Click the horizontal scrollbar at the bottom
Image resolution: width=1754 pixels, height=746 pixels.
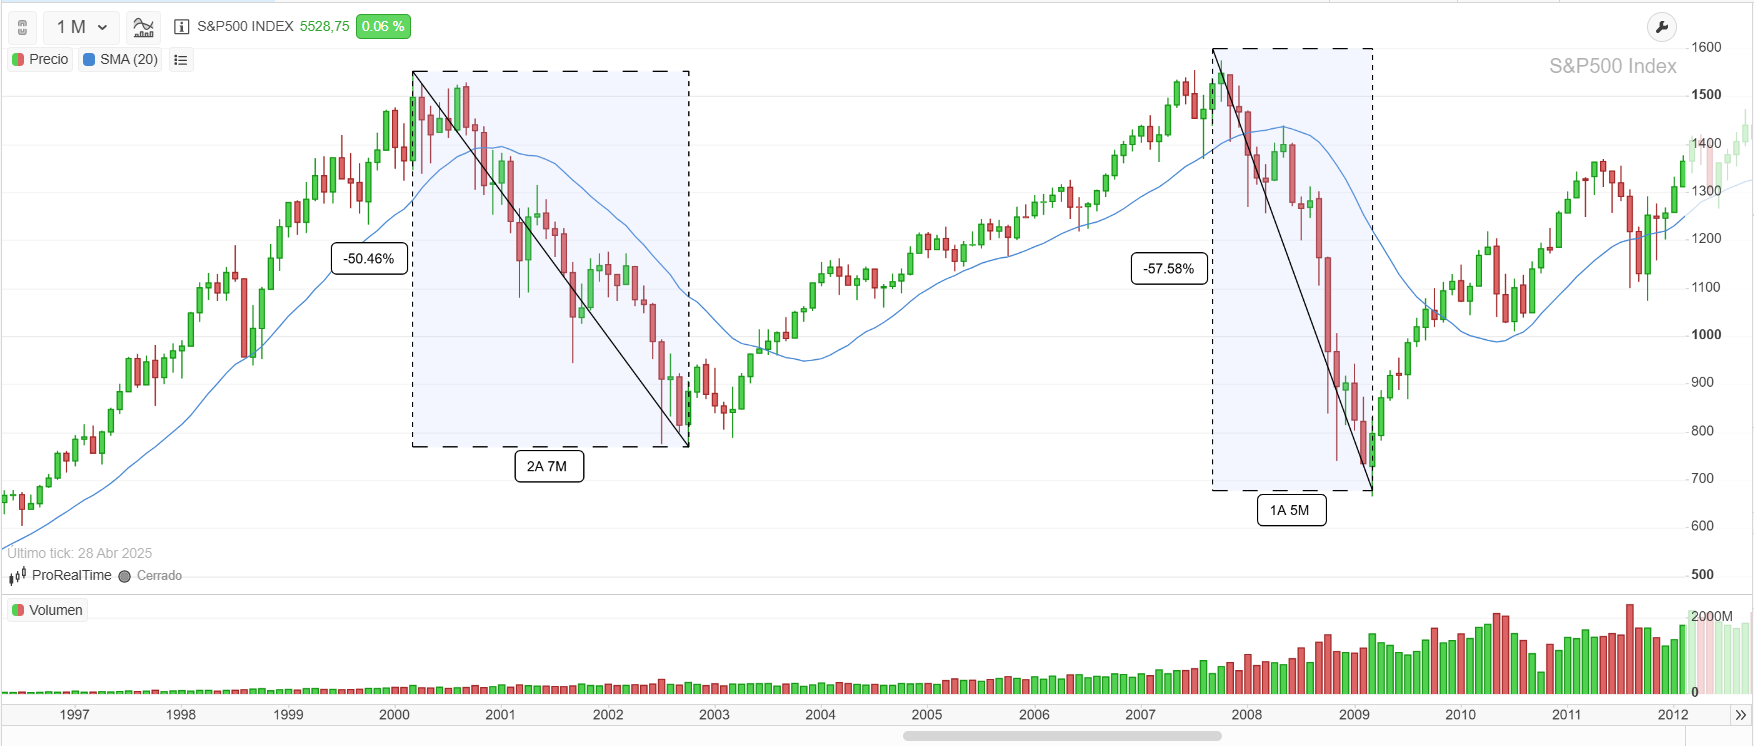pyautogui.click(x=1060, y=735)
